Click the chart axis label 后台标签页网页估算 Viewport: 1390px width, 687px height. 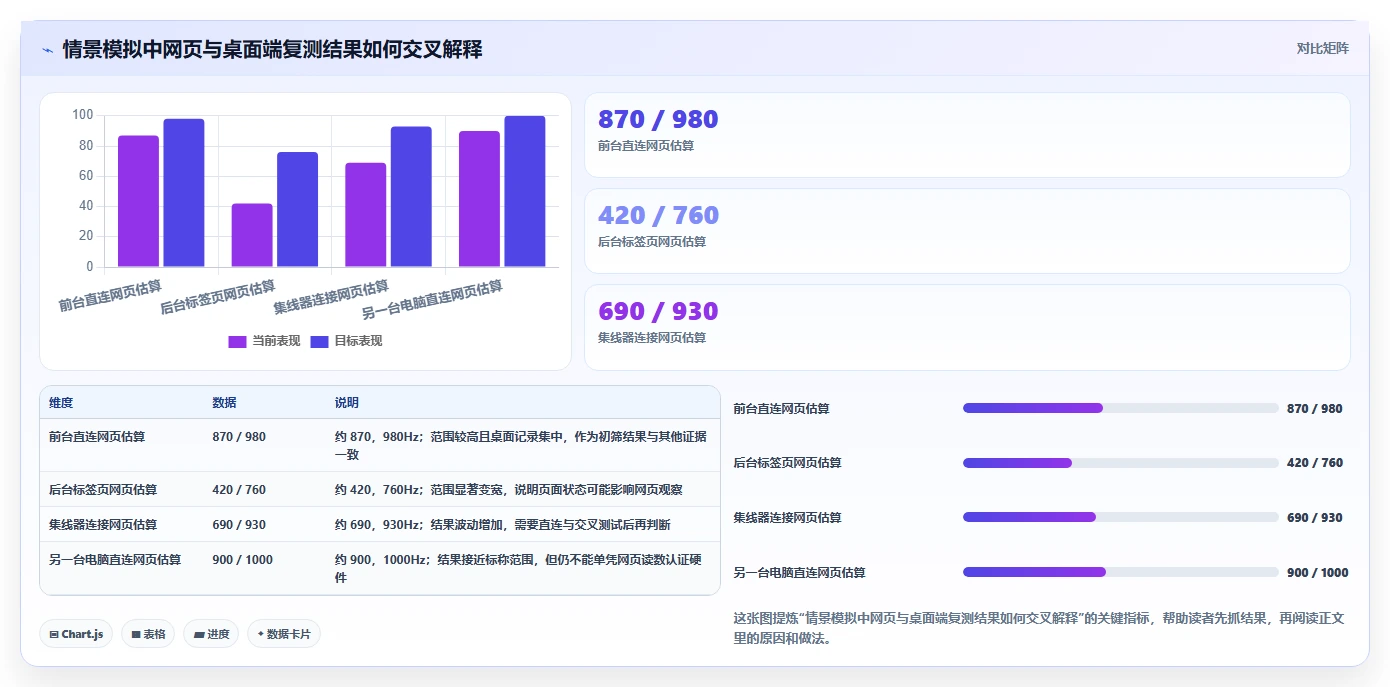click(218, 297)
